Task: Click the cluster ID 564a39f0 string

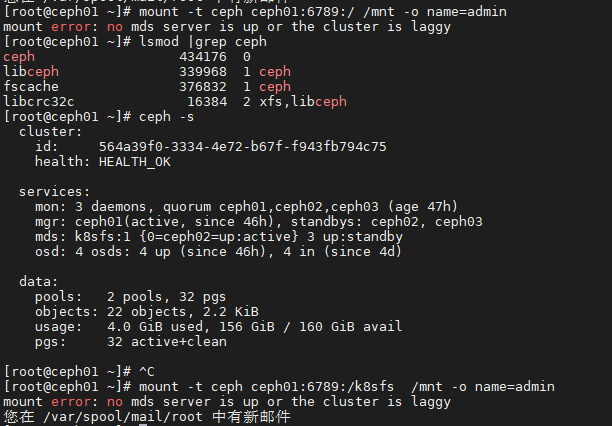Action: [x=242, y=146]
